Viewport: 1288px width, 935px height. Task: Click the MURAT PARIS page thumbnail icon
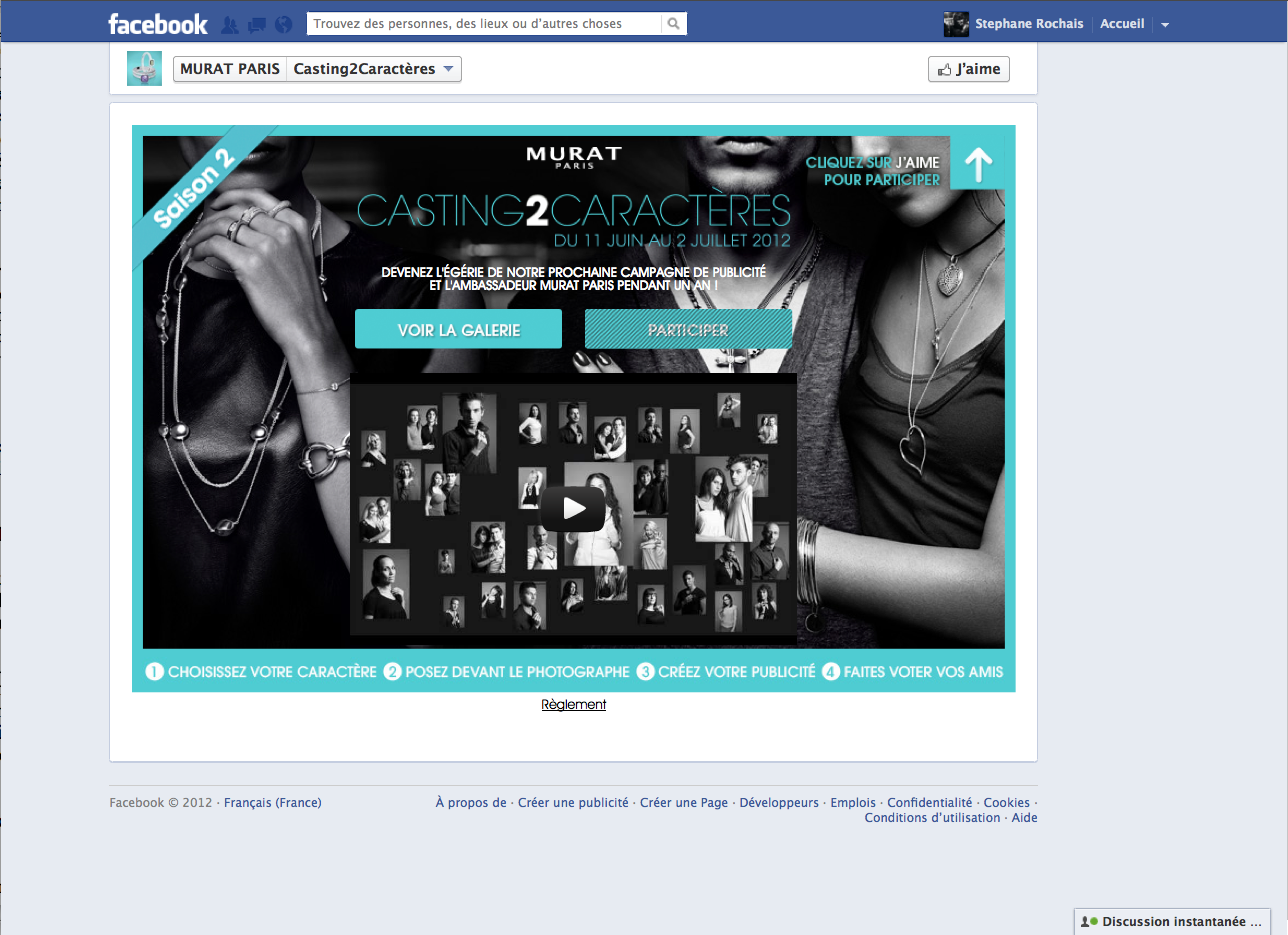144,69
